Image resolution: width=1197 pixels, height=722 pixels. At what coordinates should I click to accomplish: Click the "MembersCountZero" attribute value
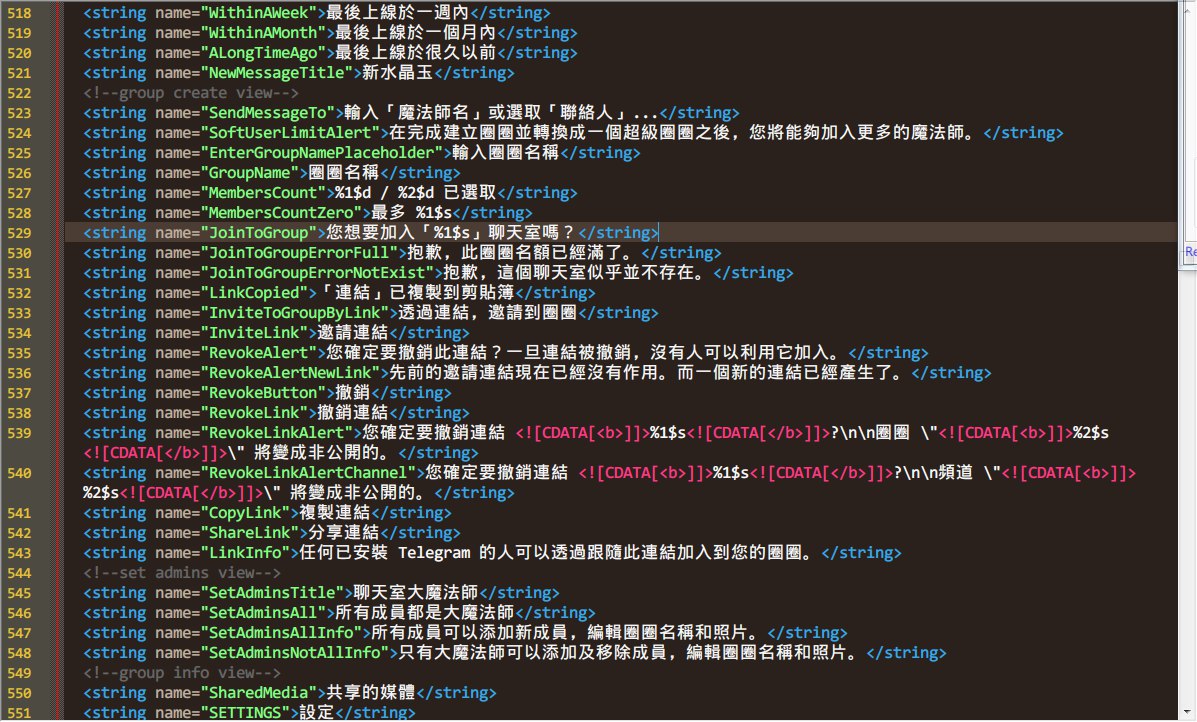[x=282, y=213]
